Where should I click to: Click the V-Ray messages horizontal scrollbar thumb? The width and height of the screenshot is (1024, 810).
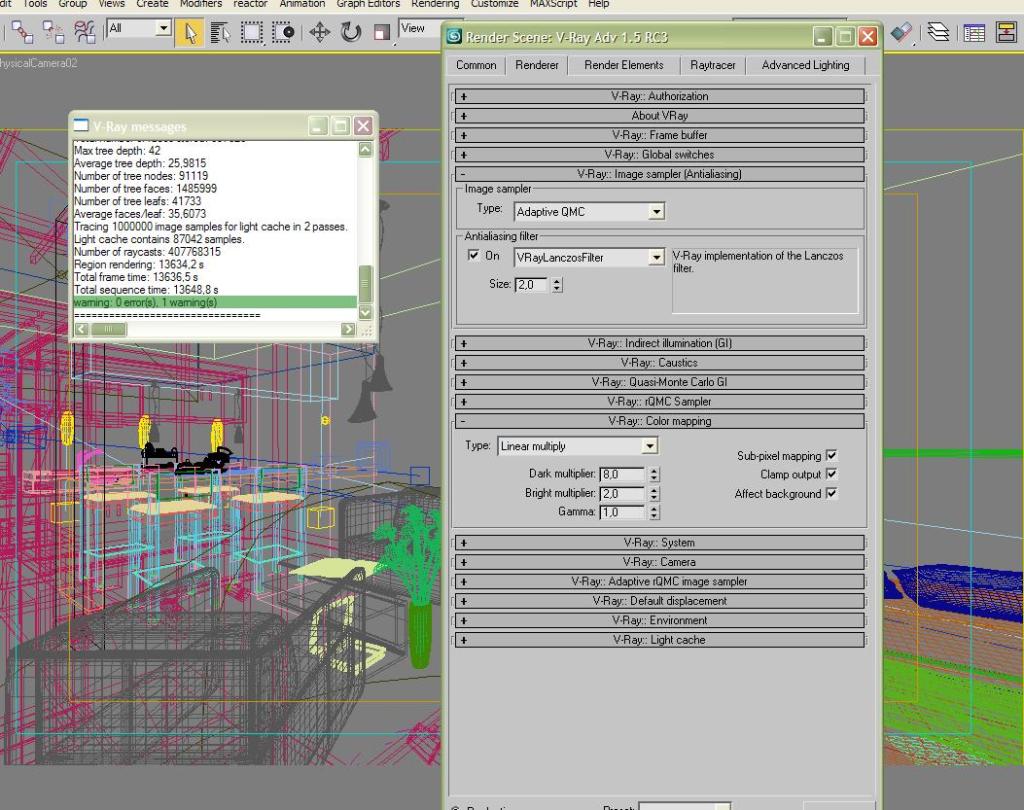coord(108,329)
